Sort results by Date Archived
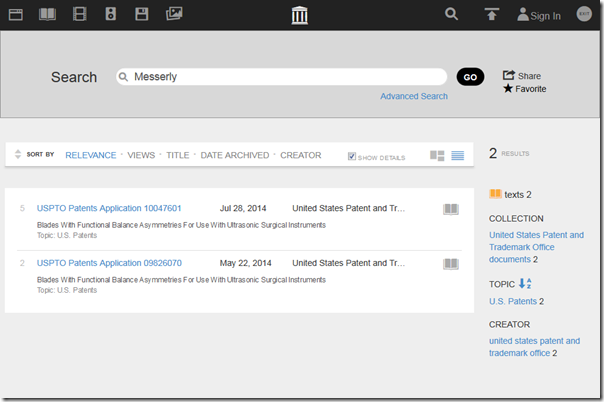The image size is (604, 402). tap(235, 155)
